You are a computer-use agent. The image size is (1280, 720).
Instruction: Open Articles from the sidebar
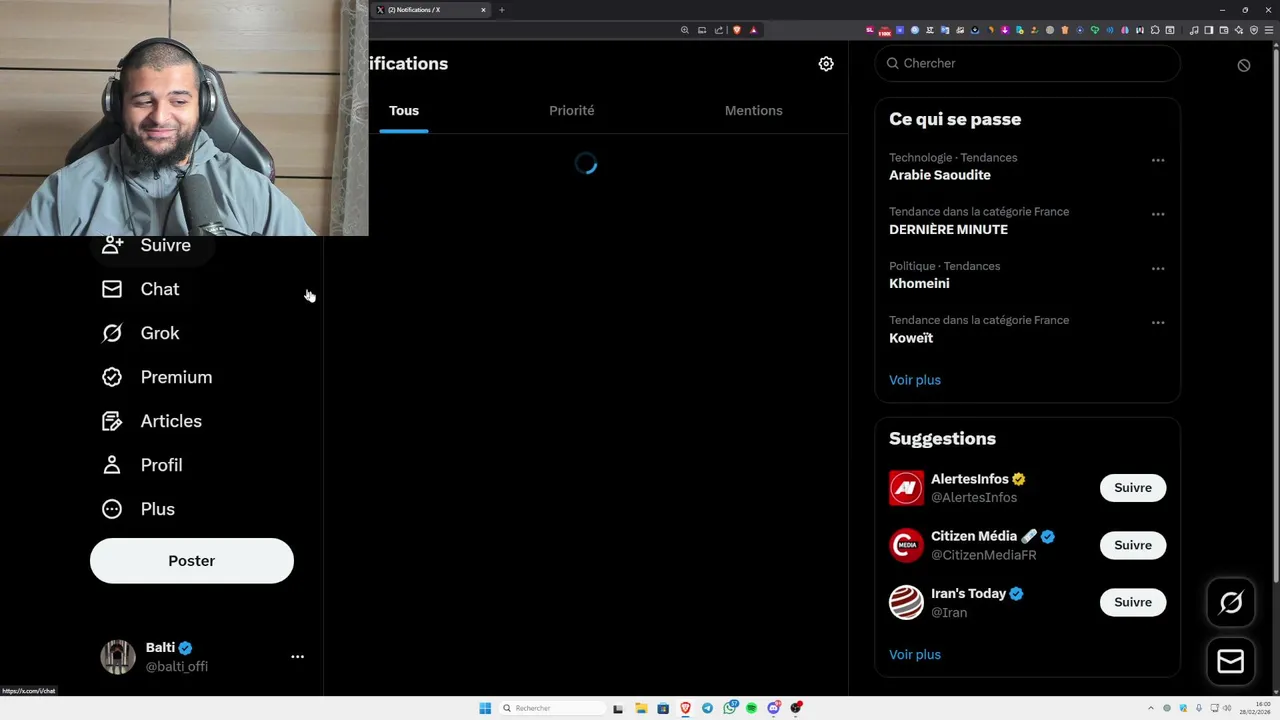click(x=151, y=421)
